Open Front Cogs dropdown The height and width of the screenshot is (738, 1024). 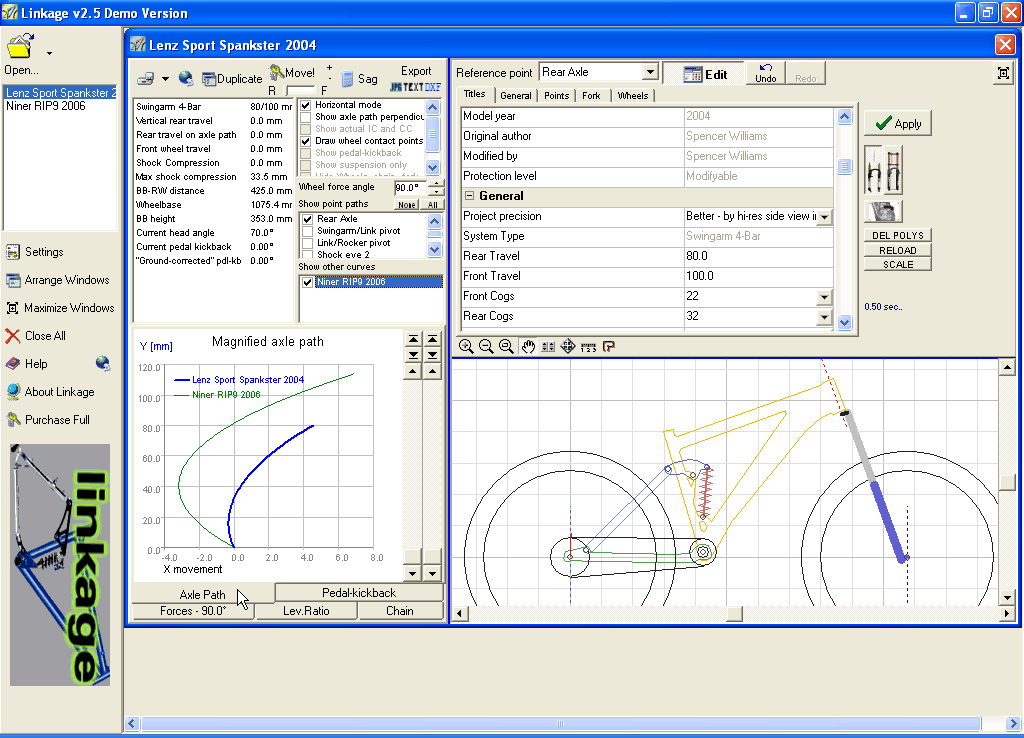[x=825, y=297]
